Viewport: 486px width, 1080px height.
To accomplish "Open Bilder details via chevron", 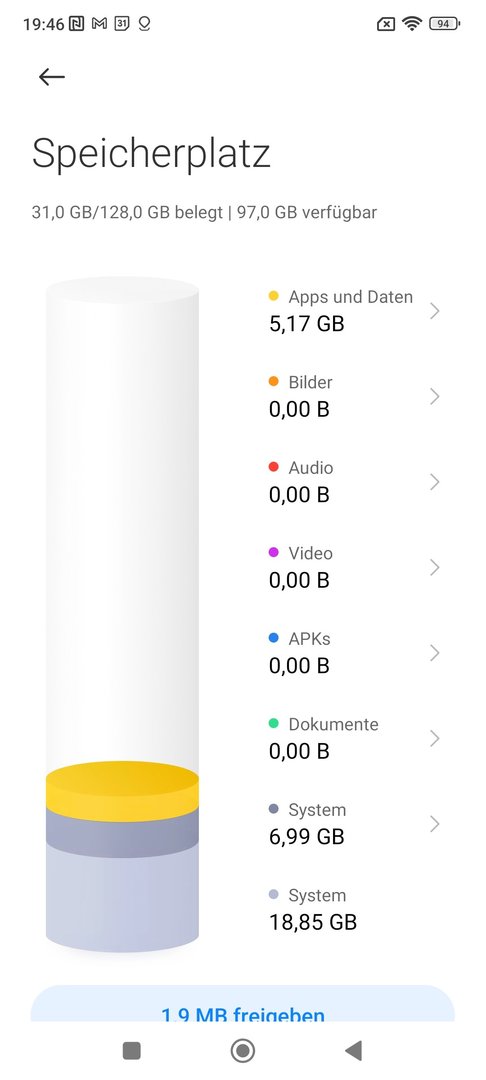I will [x=434, y=396].
